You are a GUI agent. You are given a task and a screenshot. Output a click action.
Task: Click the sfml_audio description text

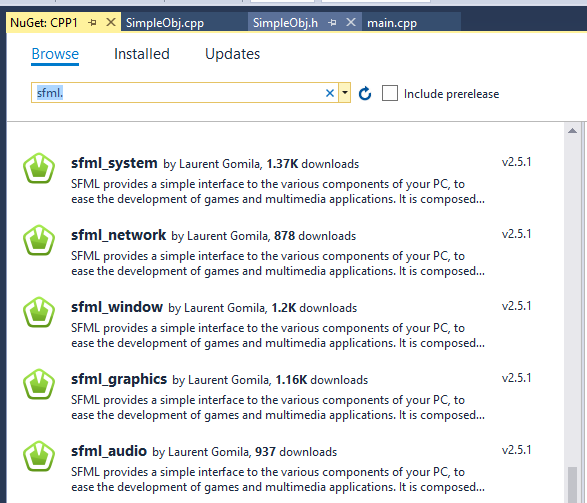278,479
